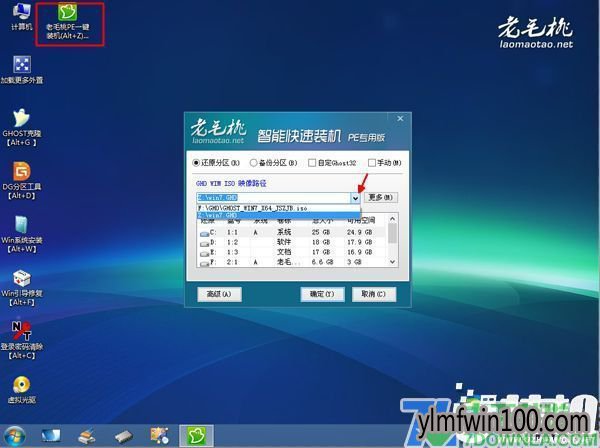Click the 6.6 GB total size cell
Image resolution: width=600 pixels, height=448 pixels.
(x=322, y=262)
